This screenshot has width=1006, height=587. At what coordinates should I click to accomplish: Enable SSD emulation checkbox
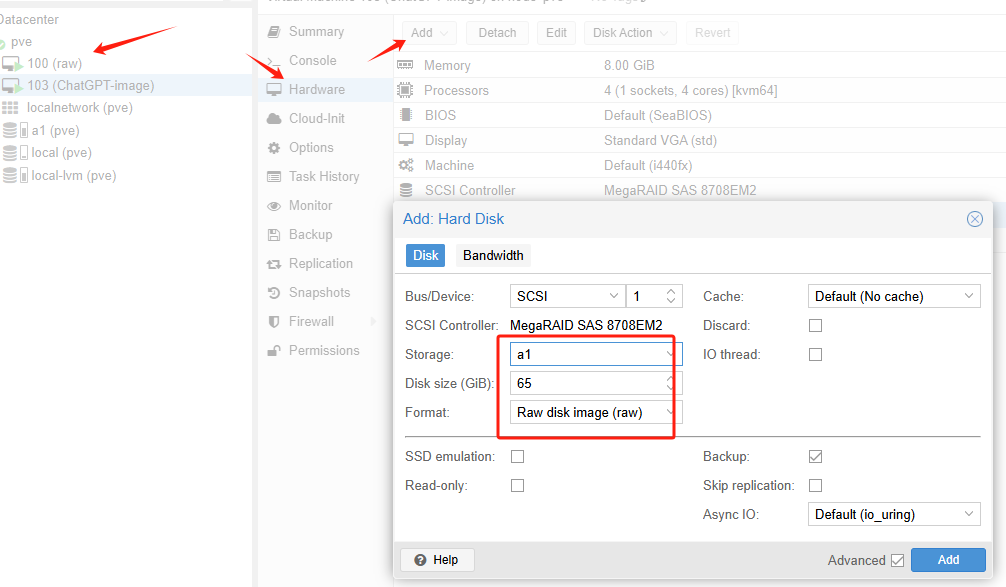coord(517,457)
